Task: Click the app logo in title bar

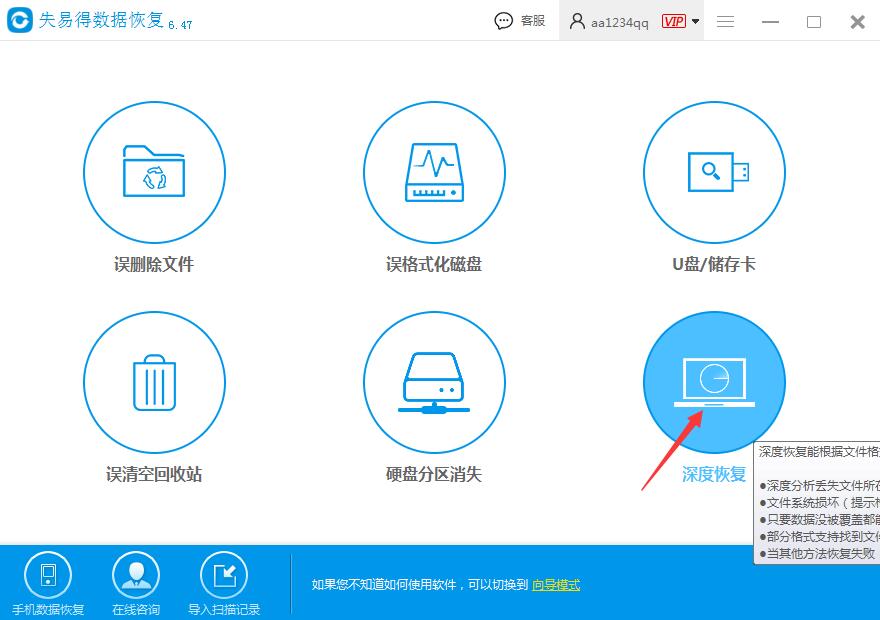Action: pyautogui.click(x=20, y=20)
